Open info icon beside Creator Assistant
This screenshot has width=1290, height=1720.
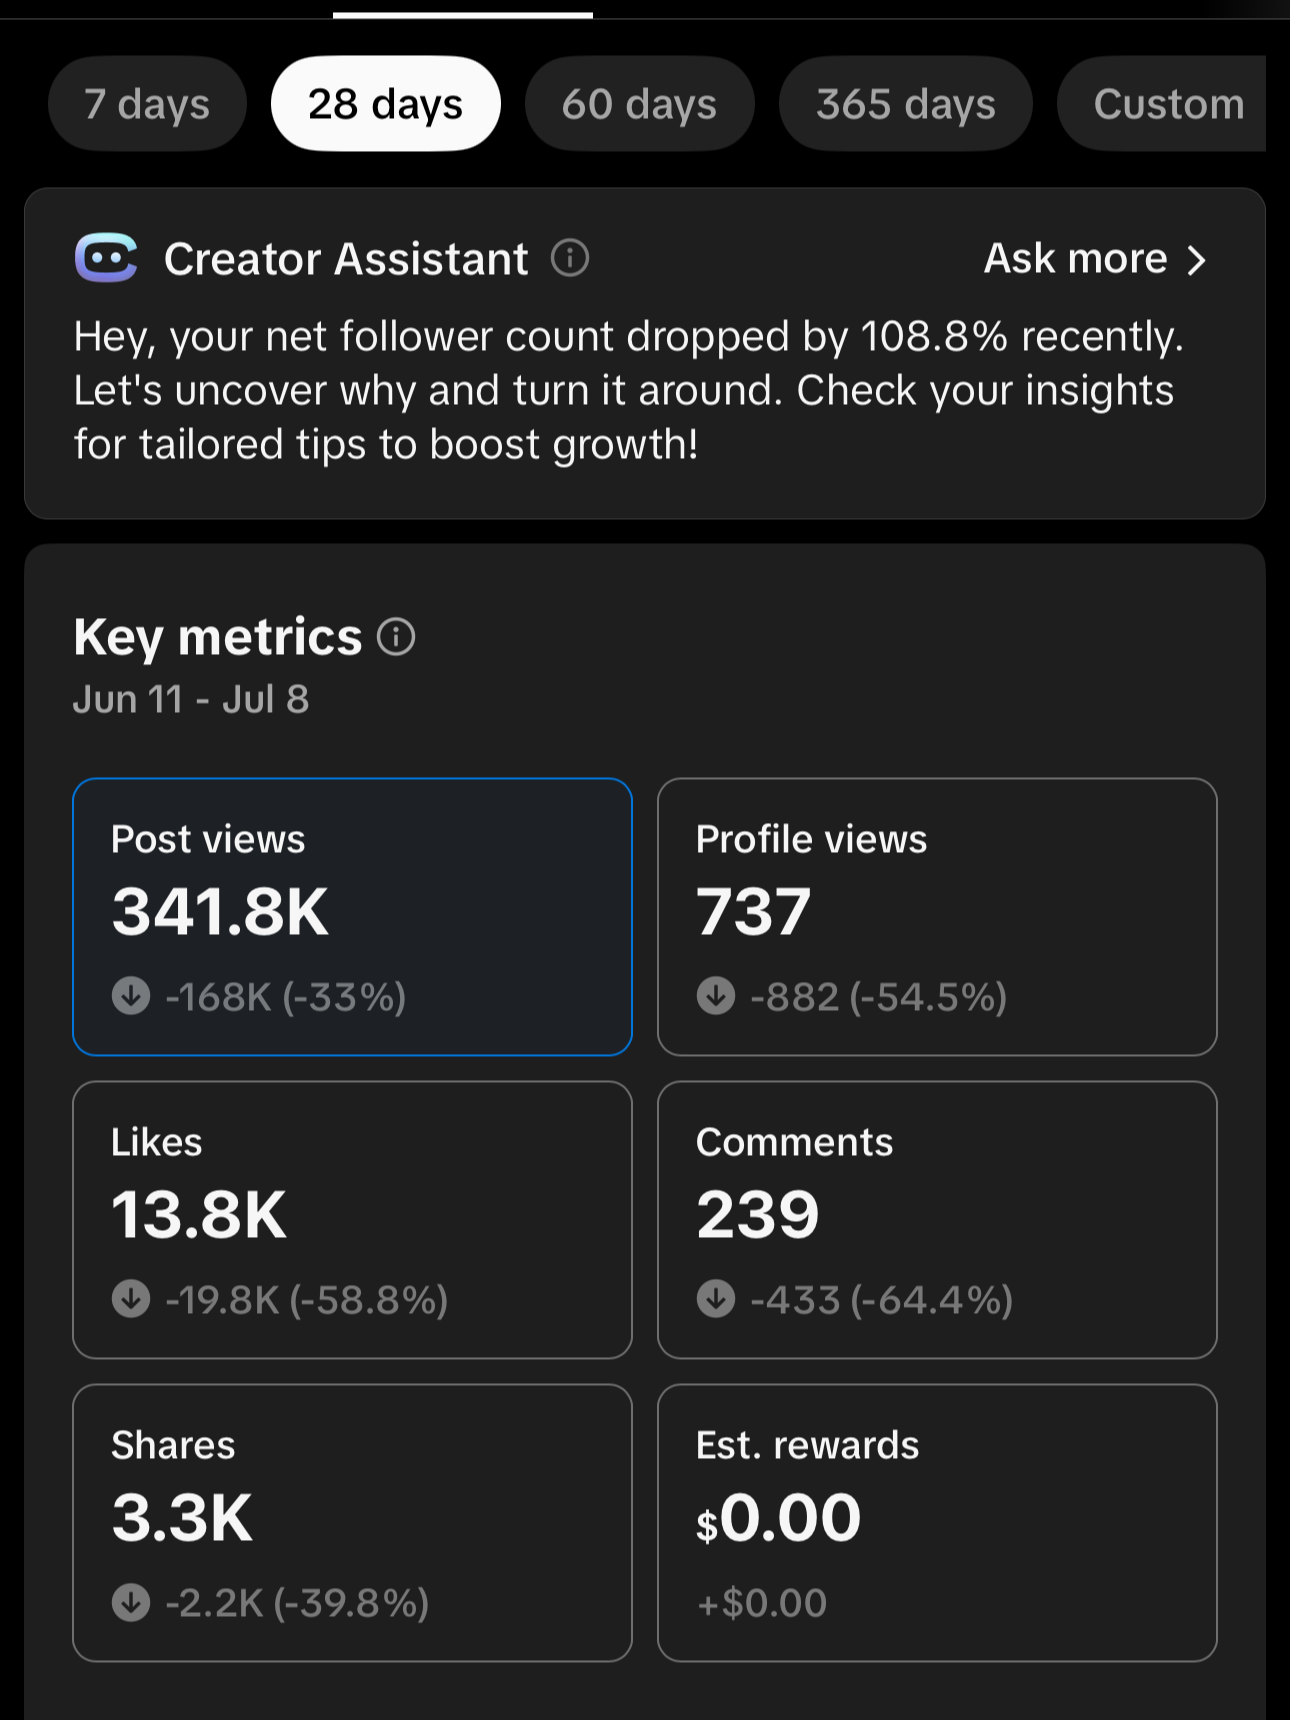coord(570,258)
